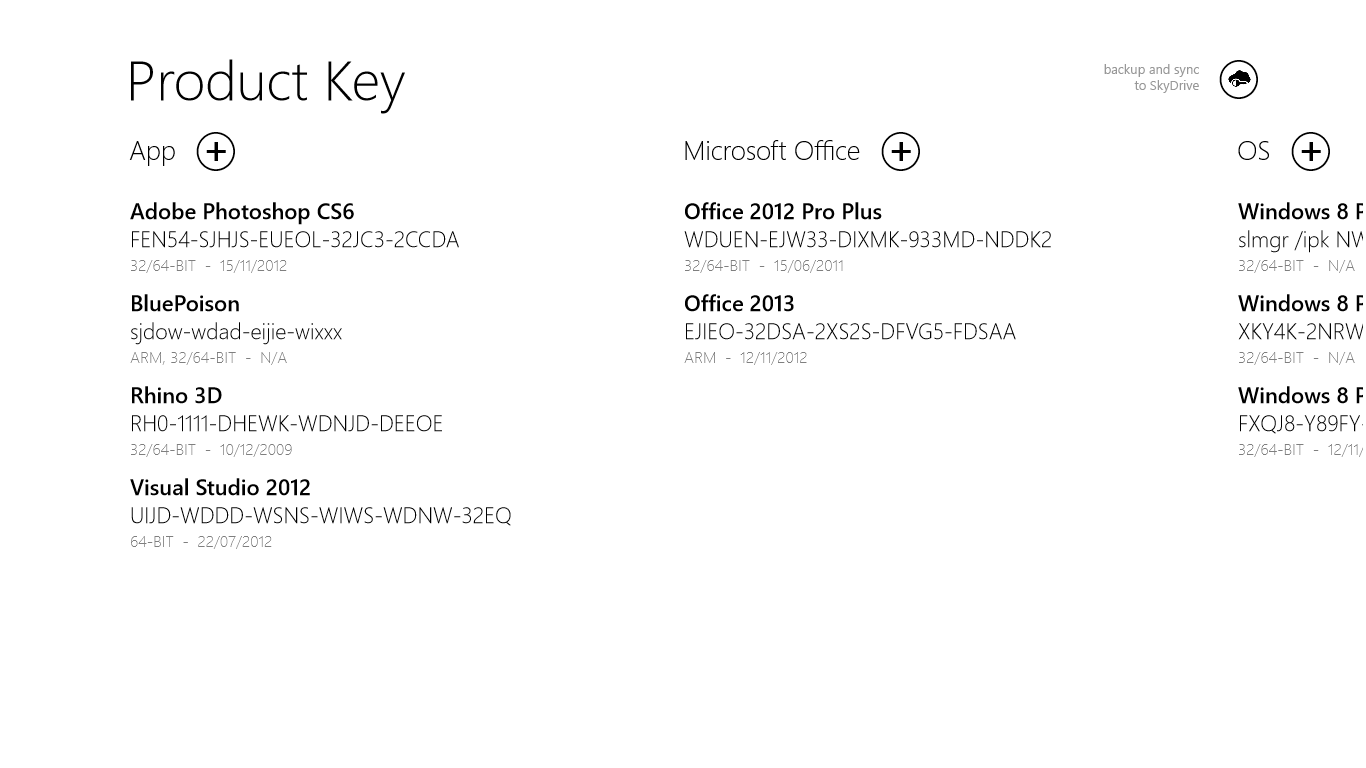Open the Windows 8 entry starting XKY4K

pos(1299,332)
